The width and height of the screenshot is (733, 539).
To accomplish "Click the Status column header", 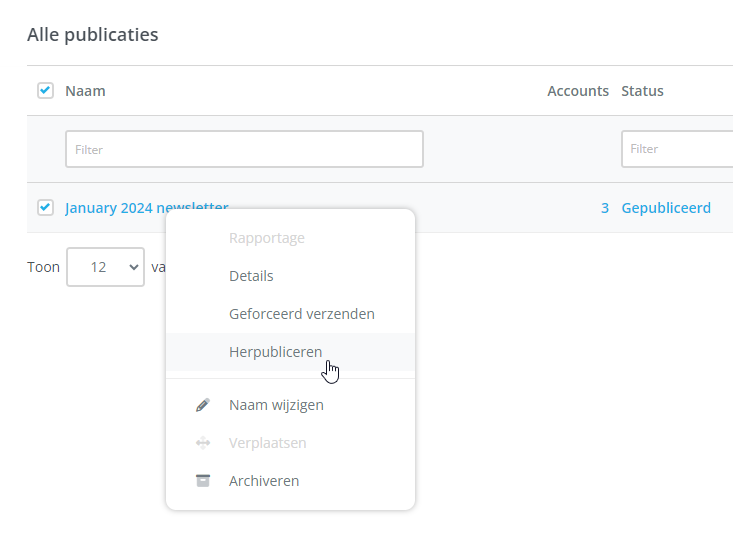I will click(x=642, y=91).
